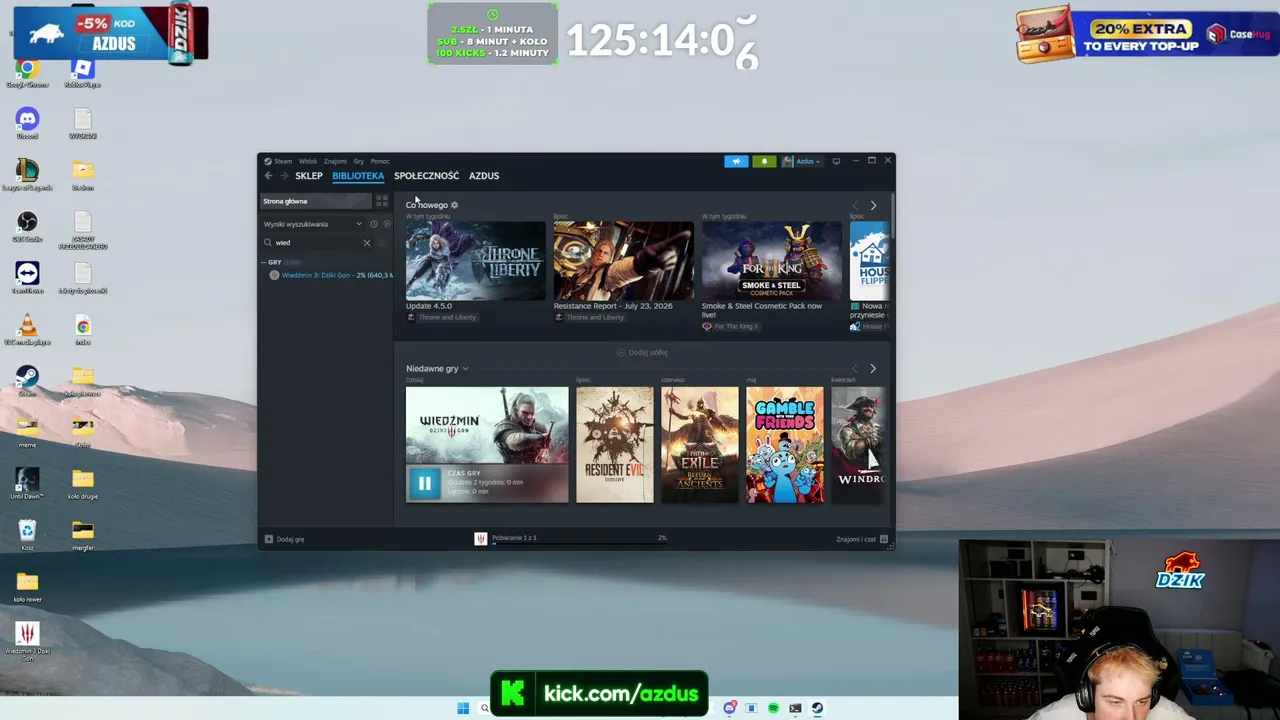Click the Strona główna button
This screenshot has height=720, width=1280.
(315, 201)
